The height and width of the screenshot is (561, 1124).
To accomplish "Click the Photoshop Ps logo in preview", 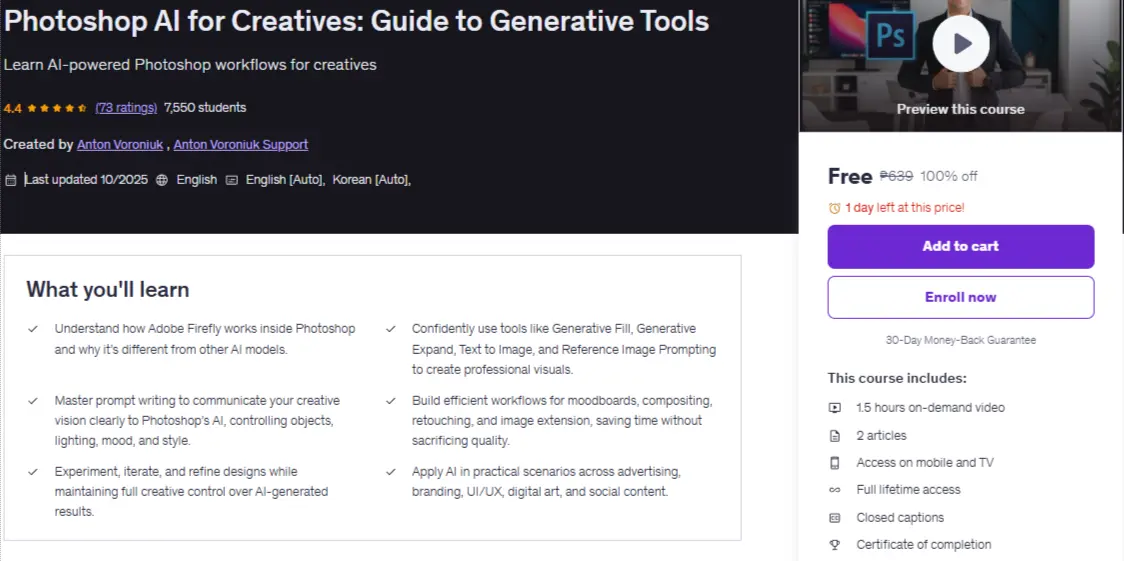I will [x=890, y=37].
